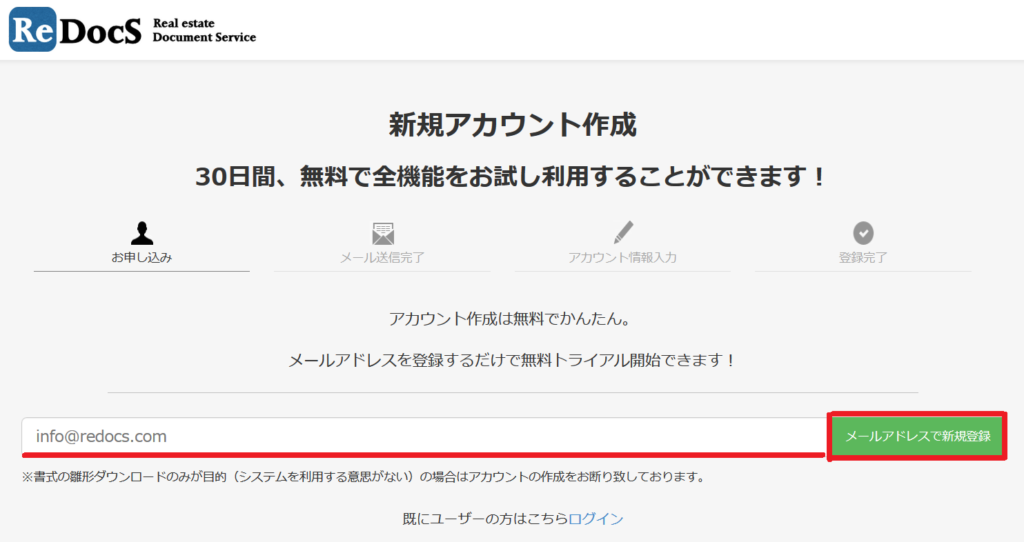Click the メールアドレスを登録するだけで text line
This screenshot has width=1024, height=542.
point(513,360)
